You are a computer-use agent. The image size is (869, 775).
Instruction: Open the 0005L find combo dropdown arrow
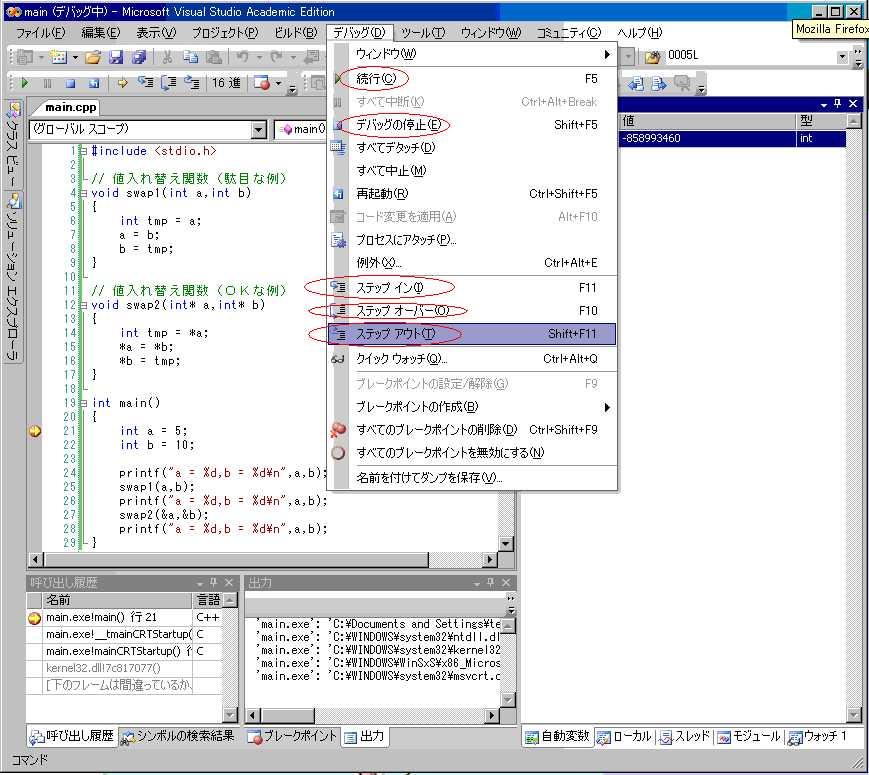tap(842, 57)
